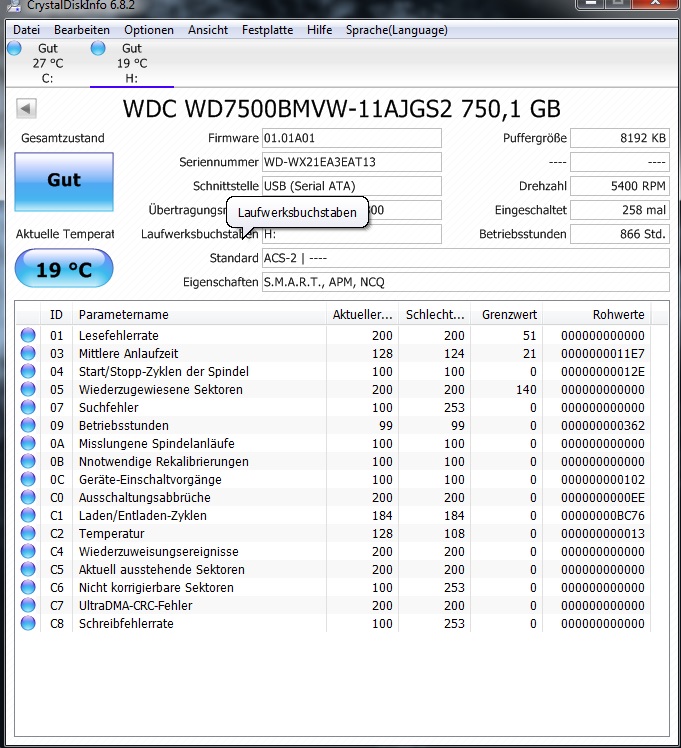
Task: Click the previous disk arrow button
Action: pos(26,108)
